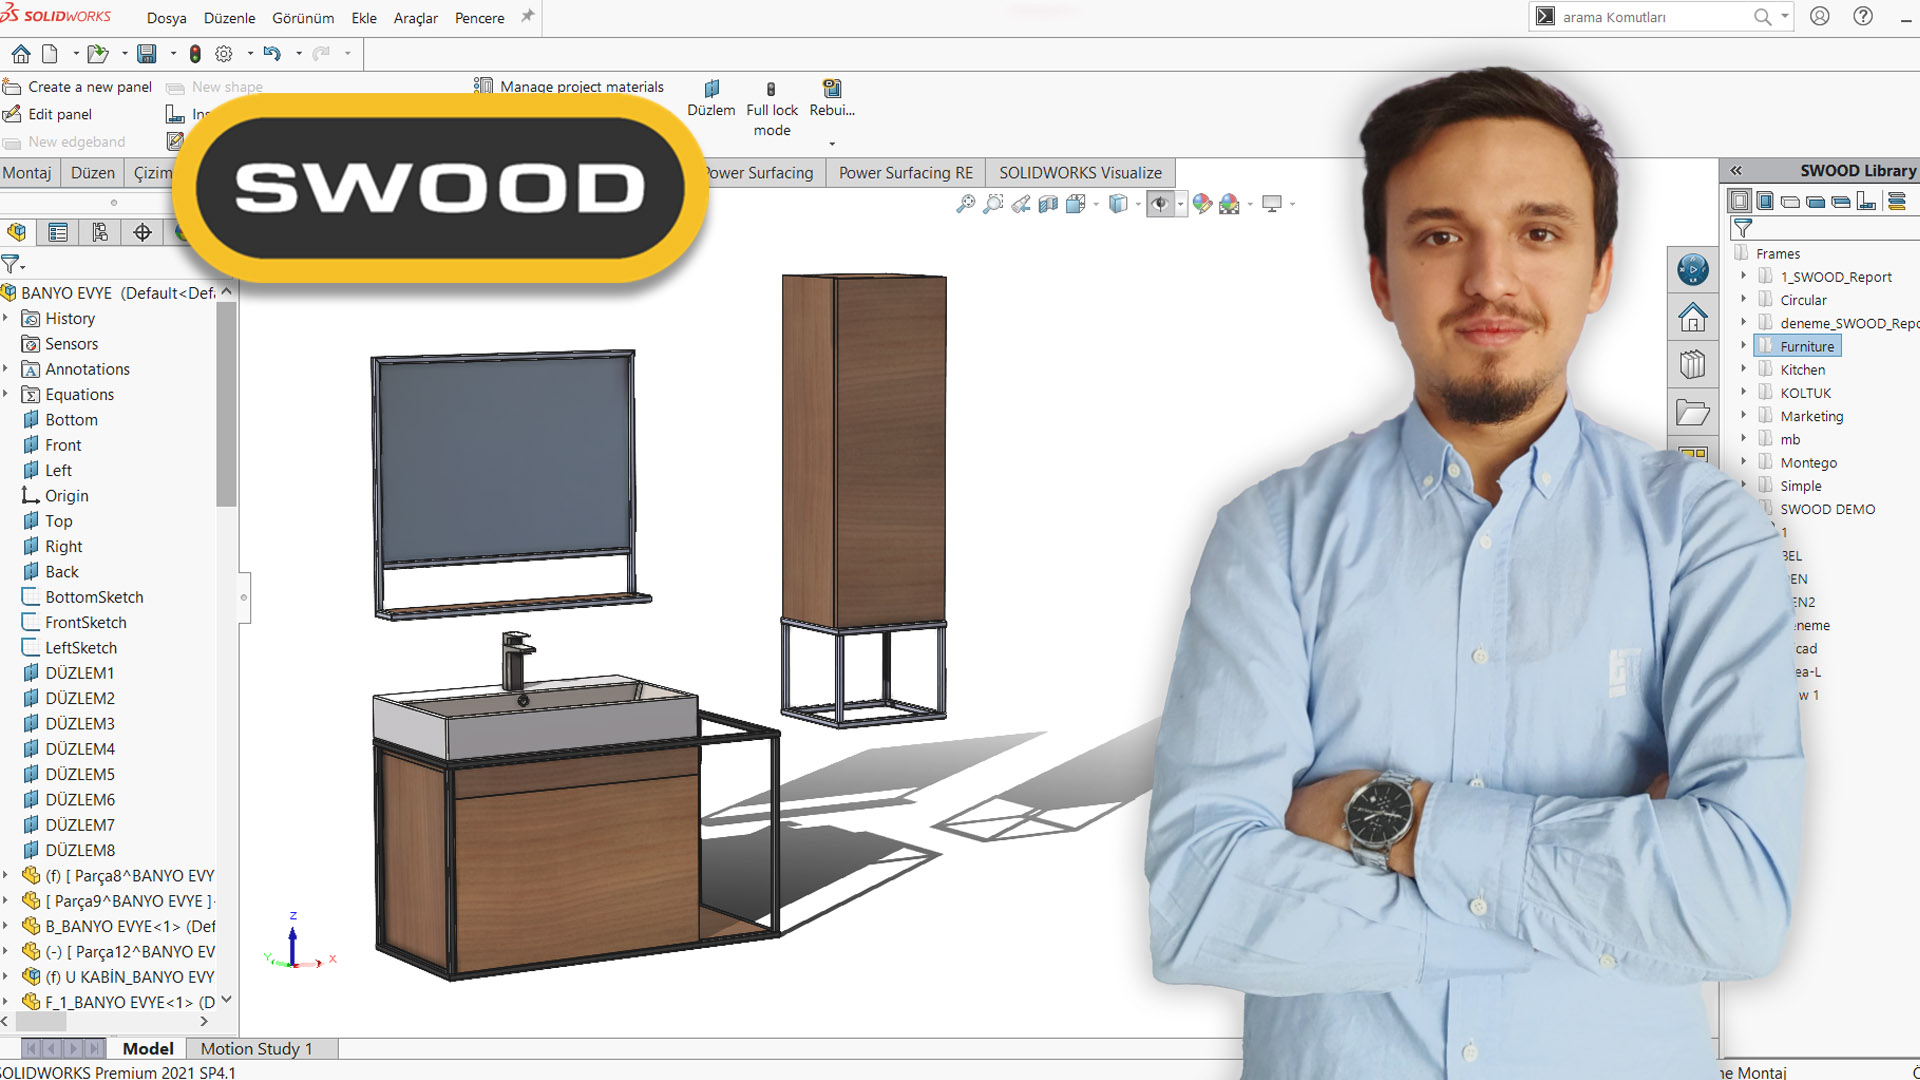Expand the 1_SWOOD_Report library folder

1744,276
